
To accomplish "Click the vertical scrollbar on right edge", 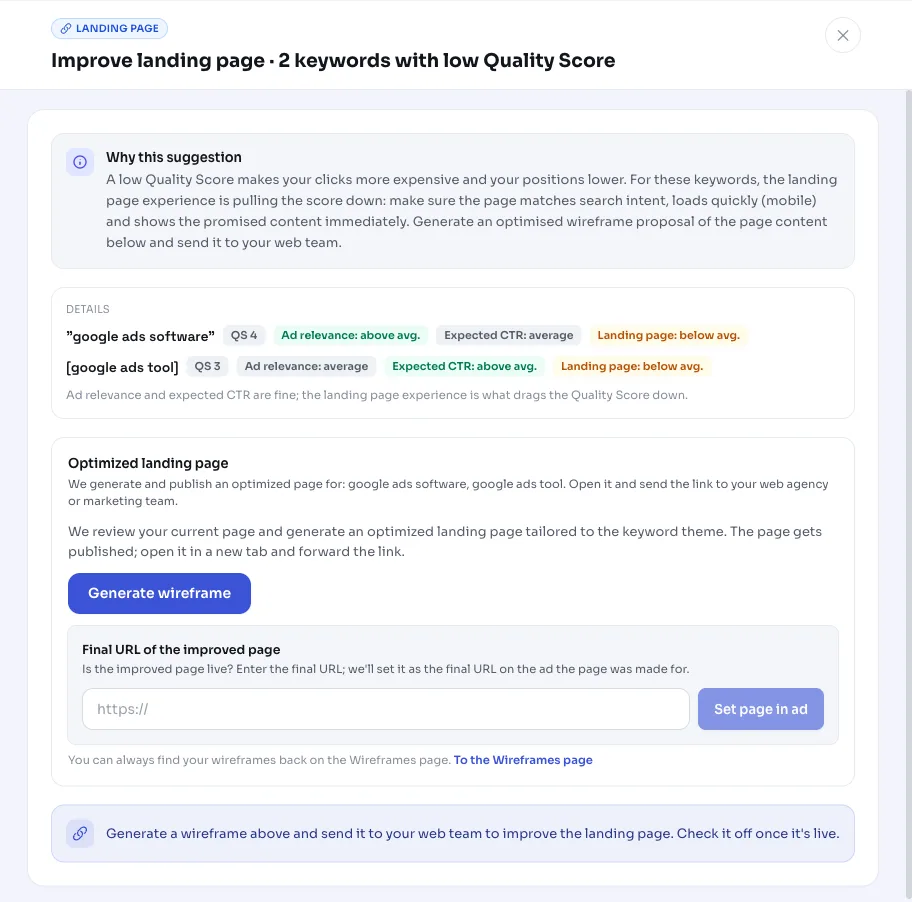I will (x=909, y=494).
